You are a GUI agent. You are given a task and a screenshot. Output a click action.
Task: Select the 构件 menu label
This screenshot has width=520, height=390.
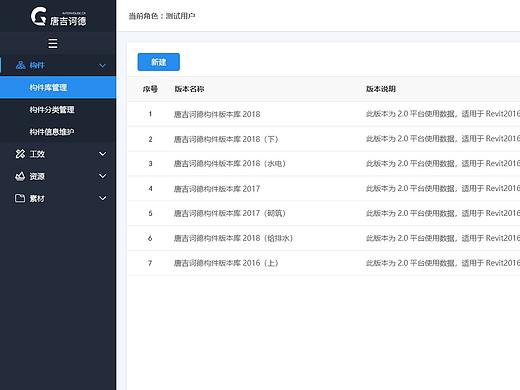[37, 65]
